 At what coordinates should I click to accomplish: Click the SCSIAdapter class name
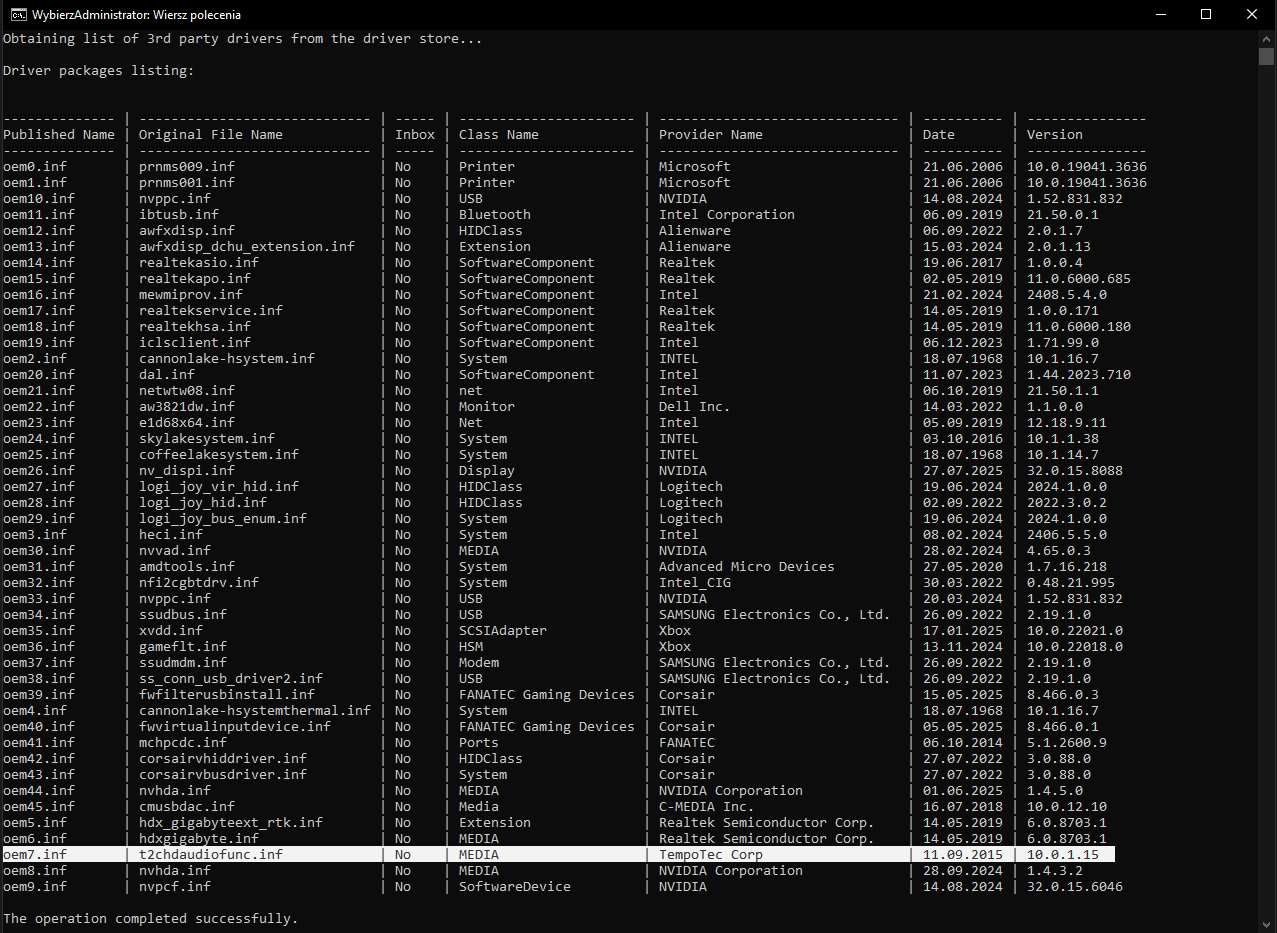point(503,631)
